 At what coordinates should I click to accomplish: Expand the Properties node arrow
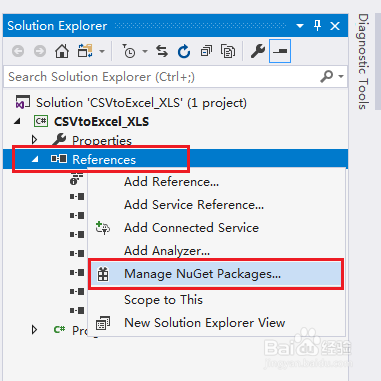tap(34, 140)
